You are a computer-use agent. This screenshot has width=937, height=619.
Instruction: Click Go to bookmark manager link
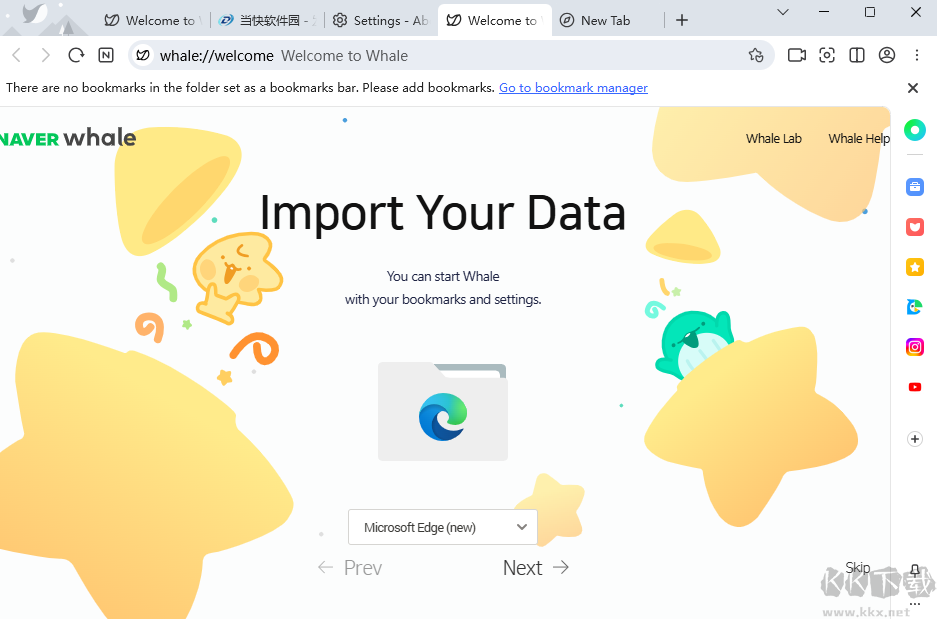tap(573, 88)
